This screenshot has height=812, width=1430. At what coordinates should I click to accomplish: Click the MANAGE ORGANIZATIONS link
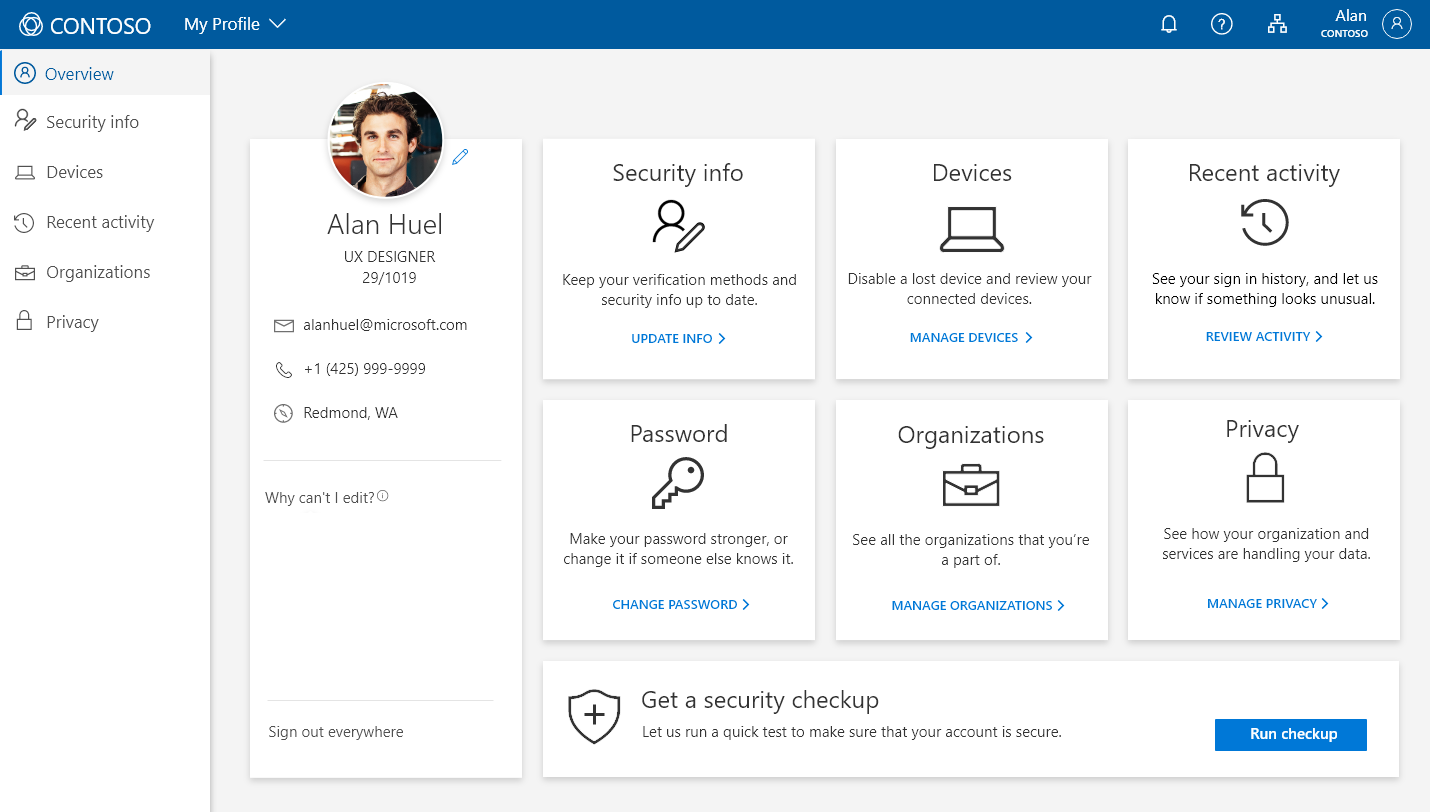978,606
